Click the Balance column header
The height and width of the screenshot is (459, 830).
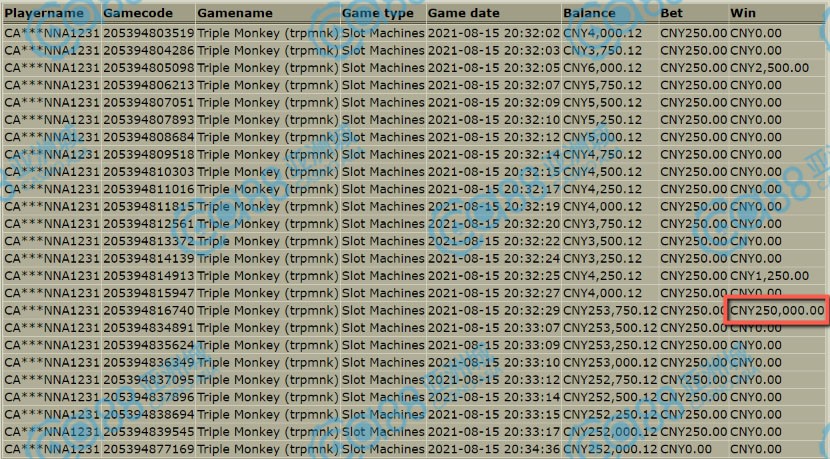[x=590, y=14]
